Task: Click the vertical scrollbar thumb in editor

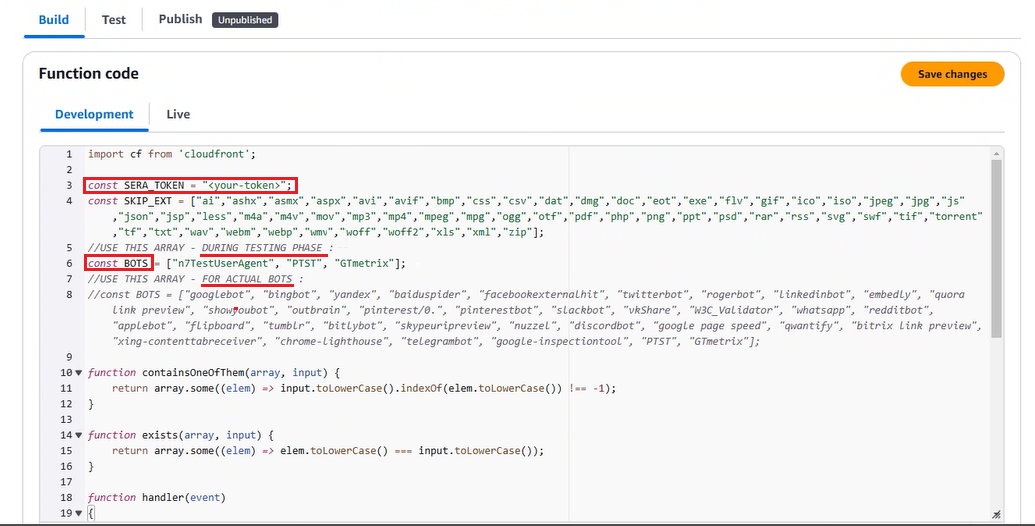Action: coord(996,250)
